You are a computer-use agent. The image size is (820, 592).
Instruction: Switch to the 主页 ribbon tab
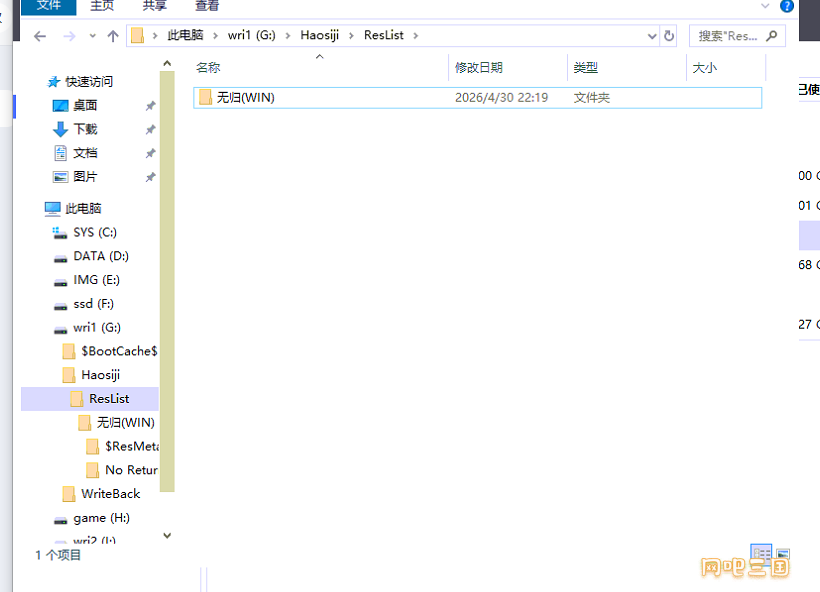tap(102, 6)
